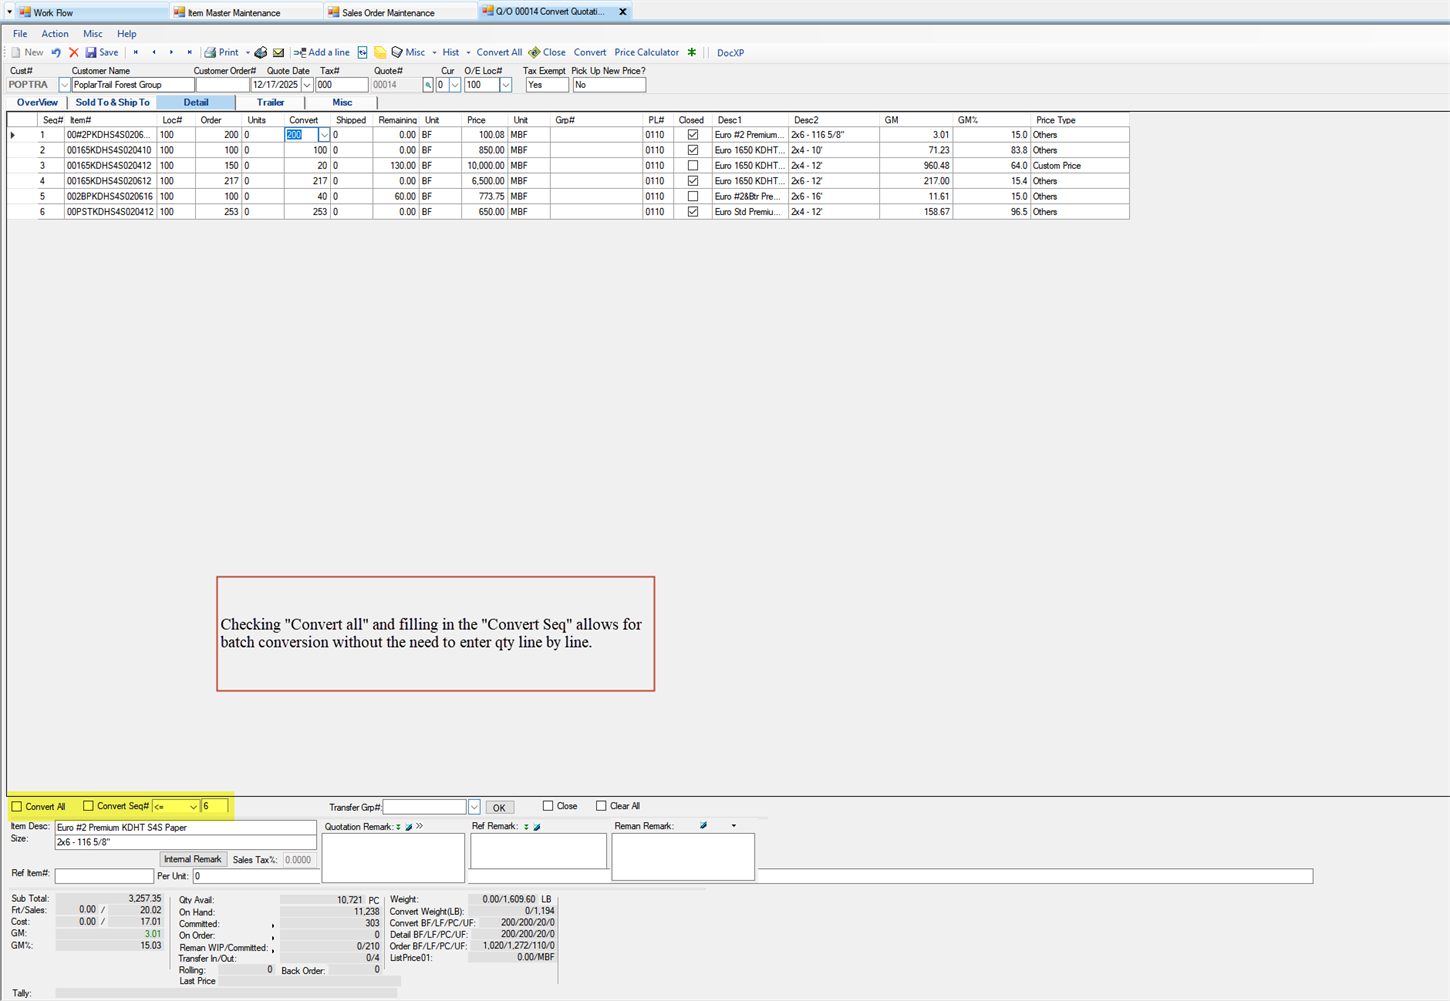Click the undo arrow icon

tap(55, 52)
